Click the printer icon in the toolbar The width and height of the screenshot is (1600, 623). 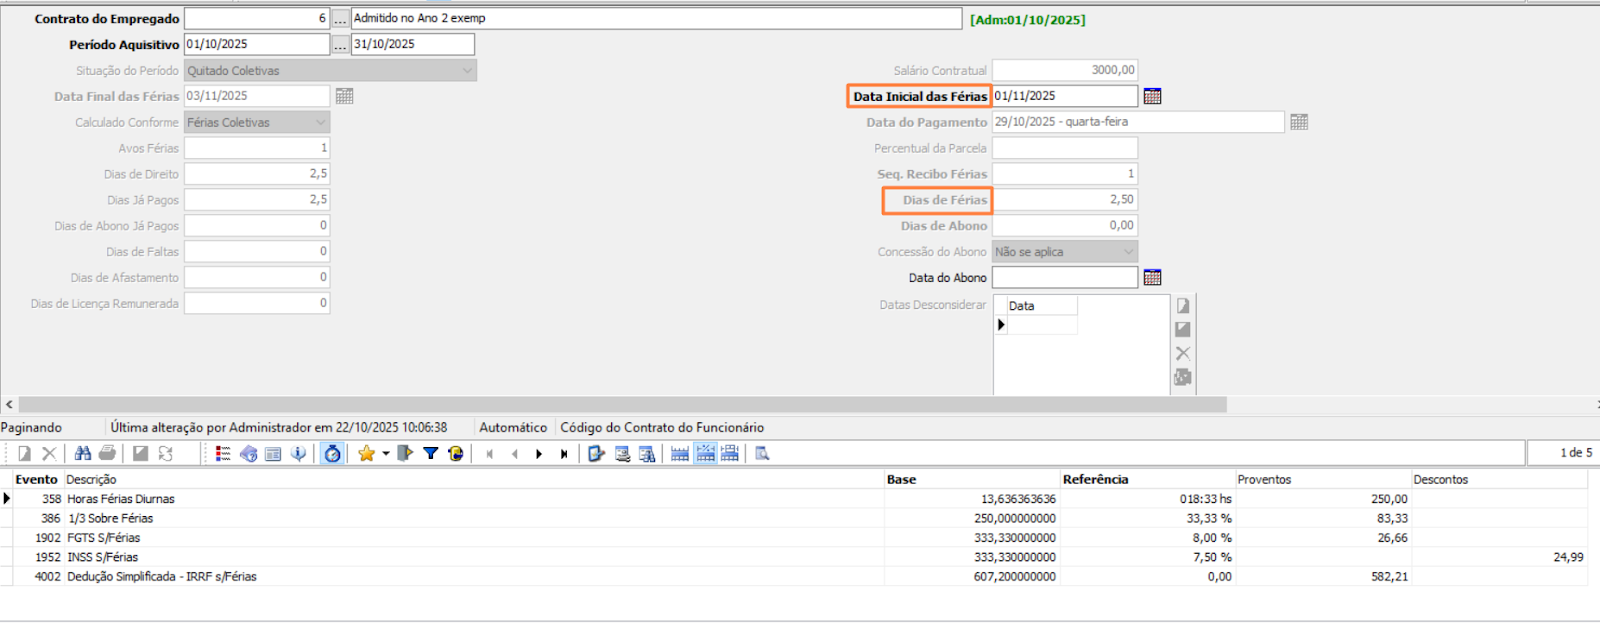click(107, 454)
